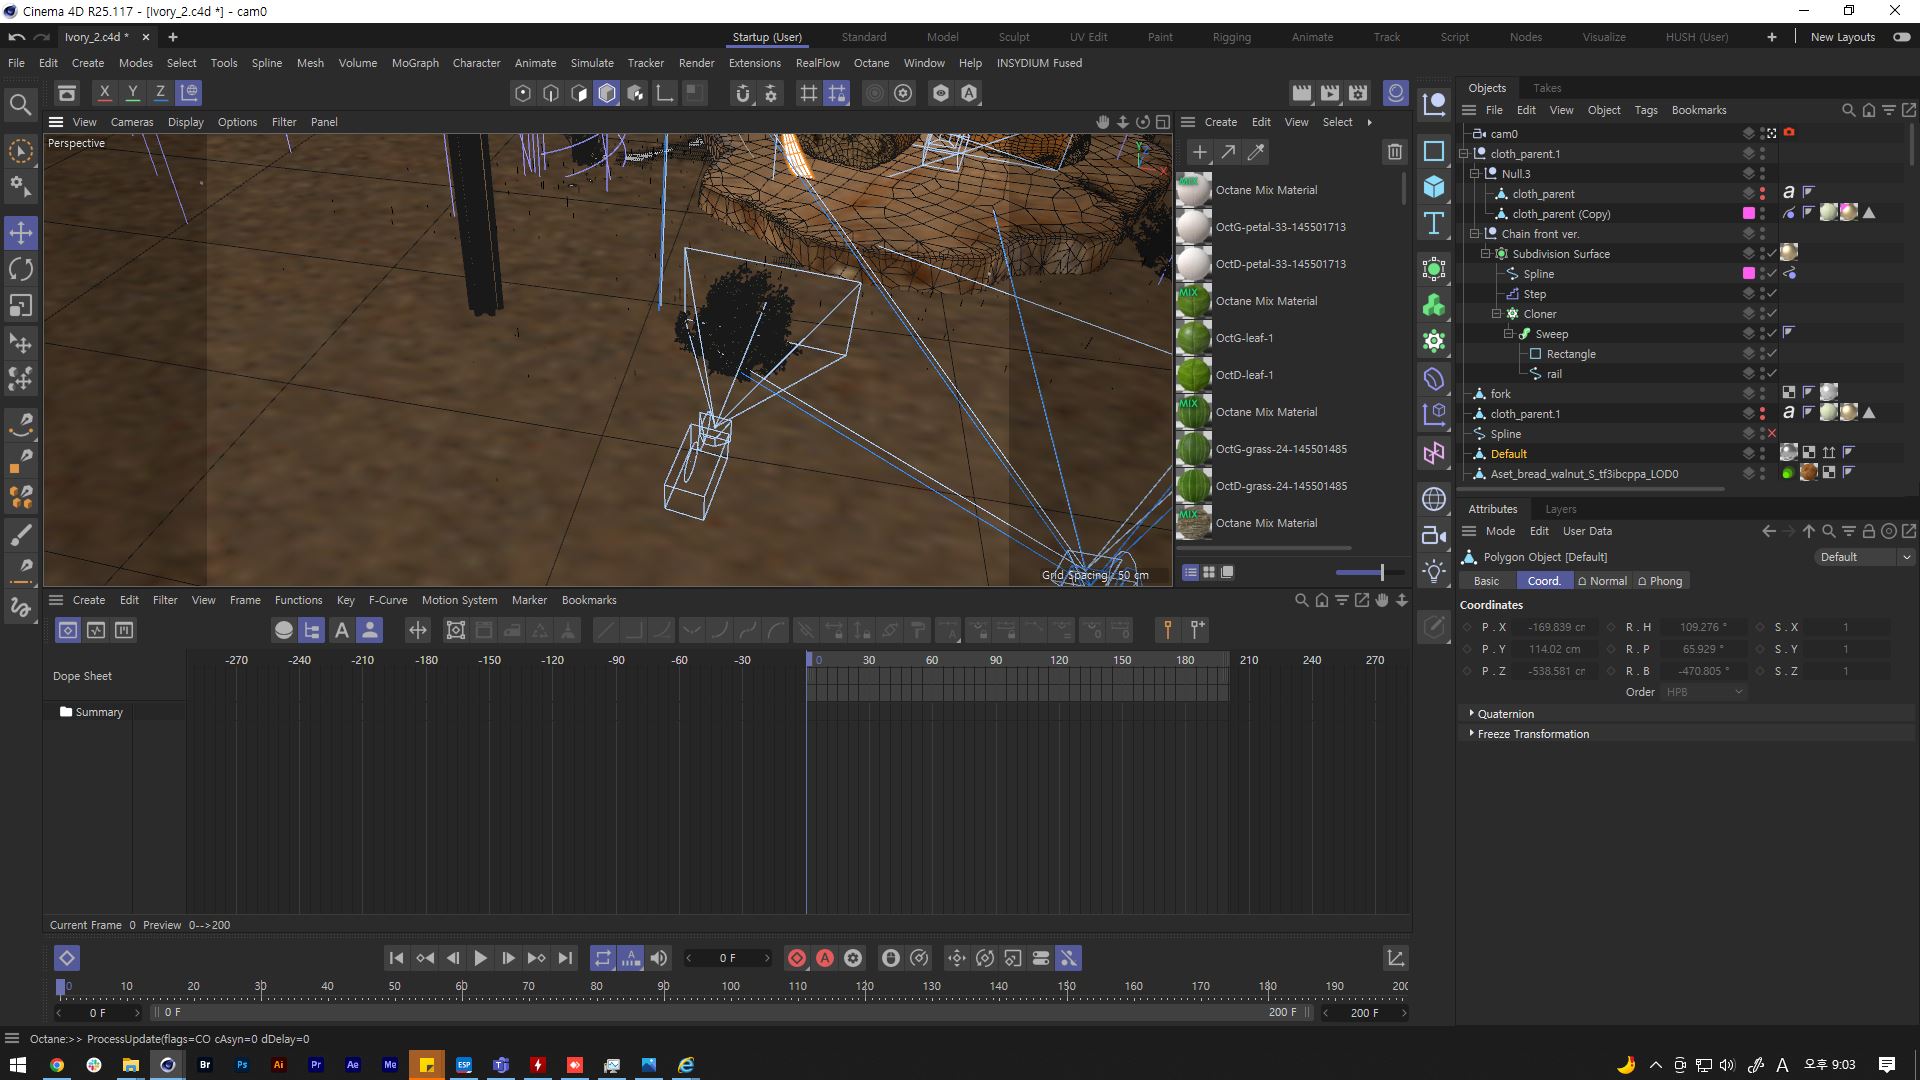Collapse the Cloner tree node
Viewport: 1920px width, 1080px height.
click(1497, 313)
